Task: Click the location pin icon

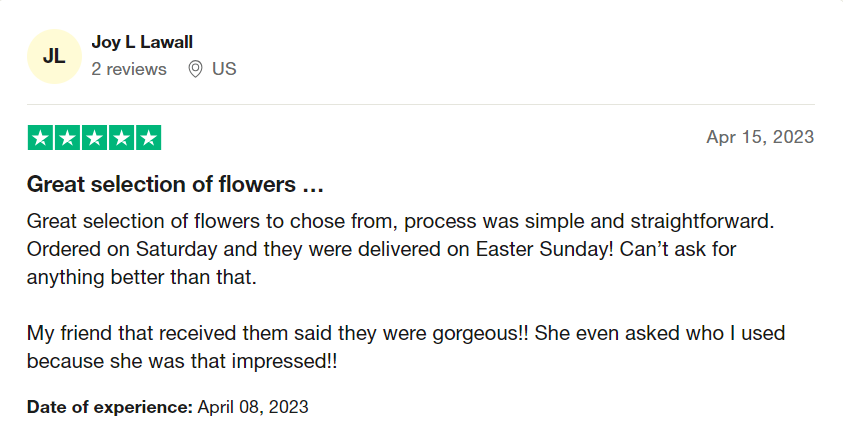Action: pos(196,69)
